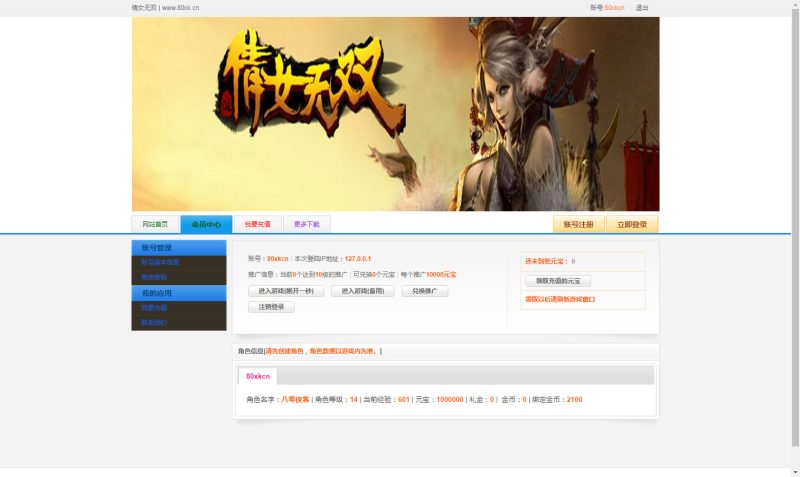The height and width of the screenshot is (477, 800).
Task: Click the 80xkcn account name in top bar
Action: coord(614,8)
